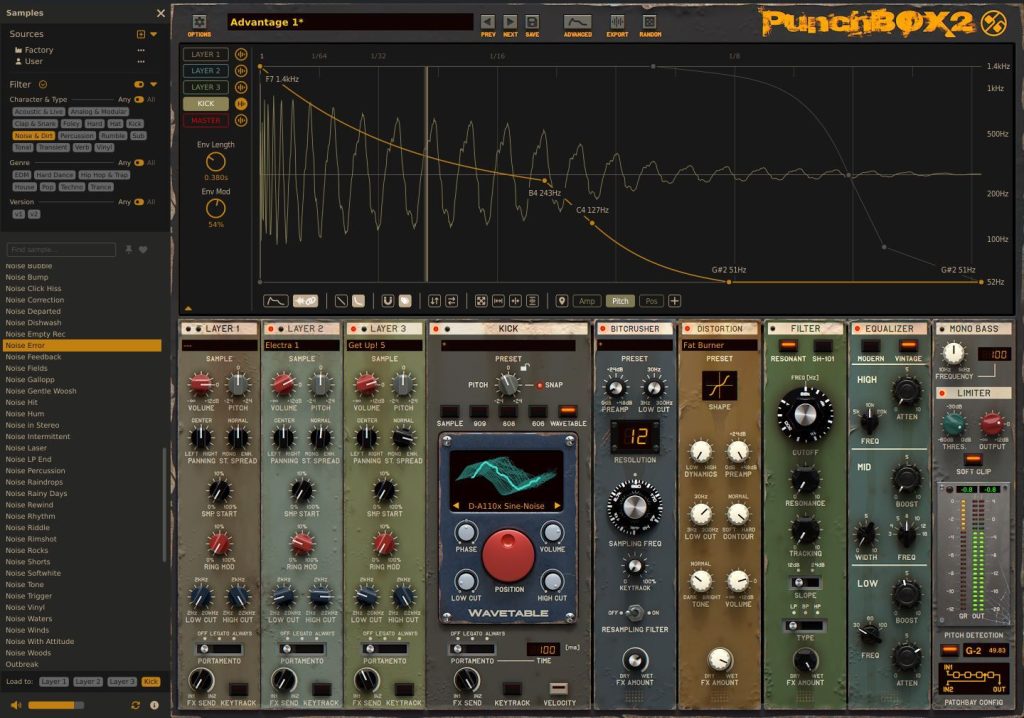
Task: Open the Distortion preset Fat Burner selector
Action: pyautogui.click(x=719, y=345)
